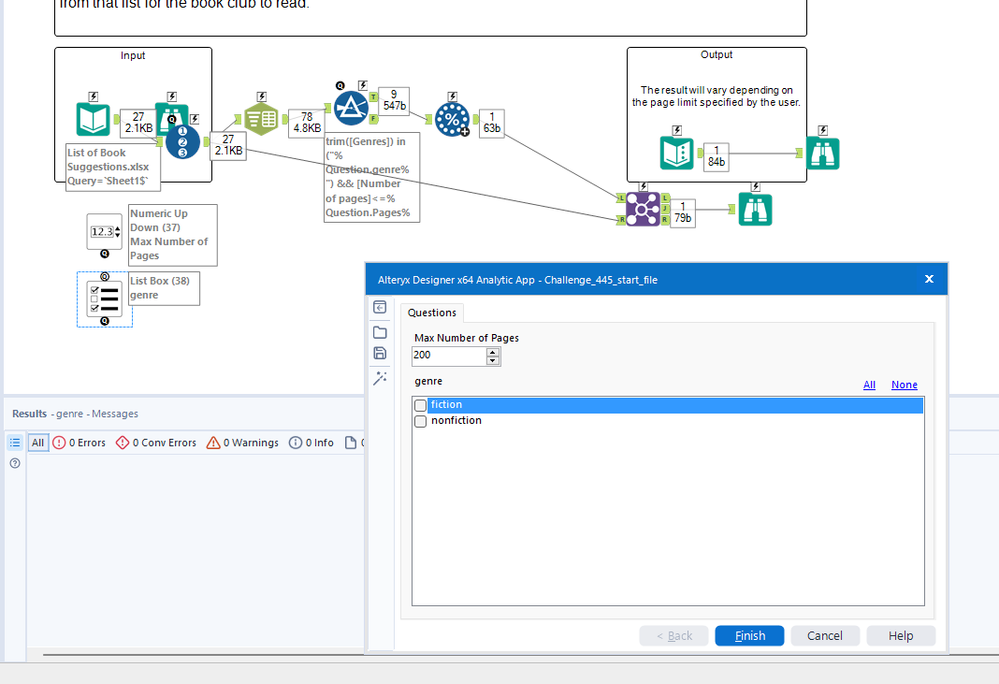Click the Max Number of Pages field

[449, 355]
